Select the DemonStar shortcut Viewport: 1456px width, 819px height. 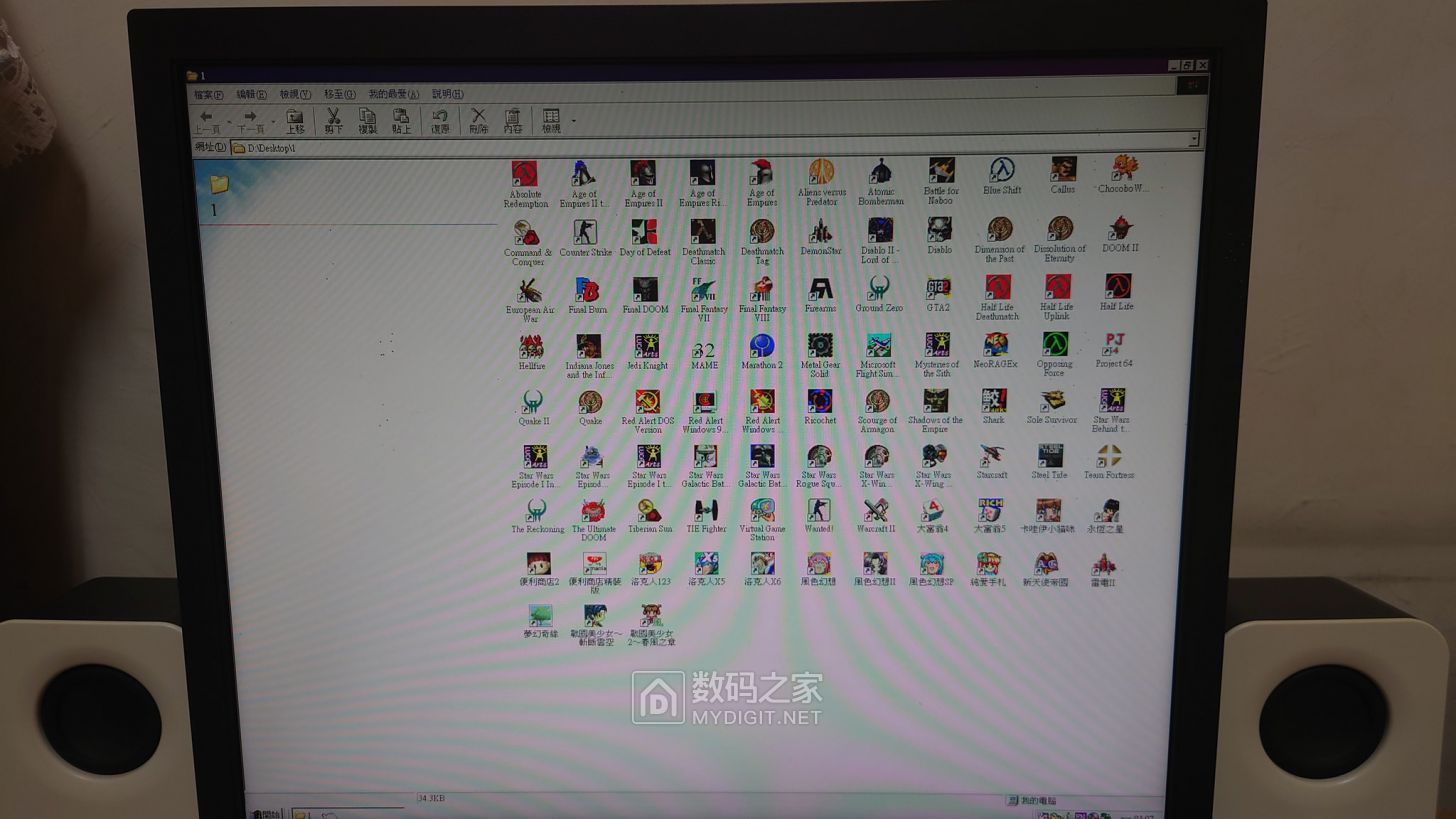(821, 238)
